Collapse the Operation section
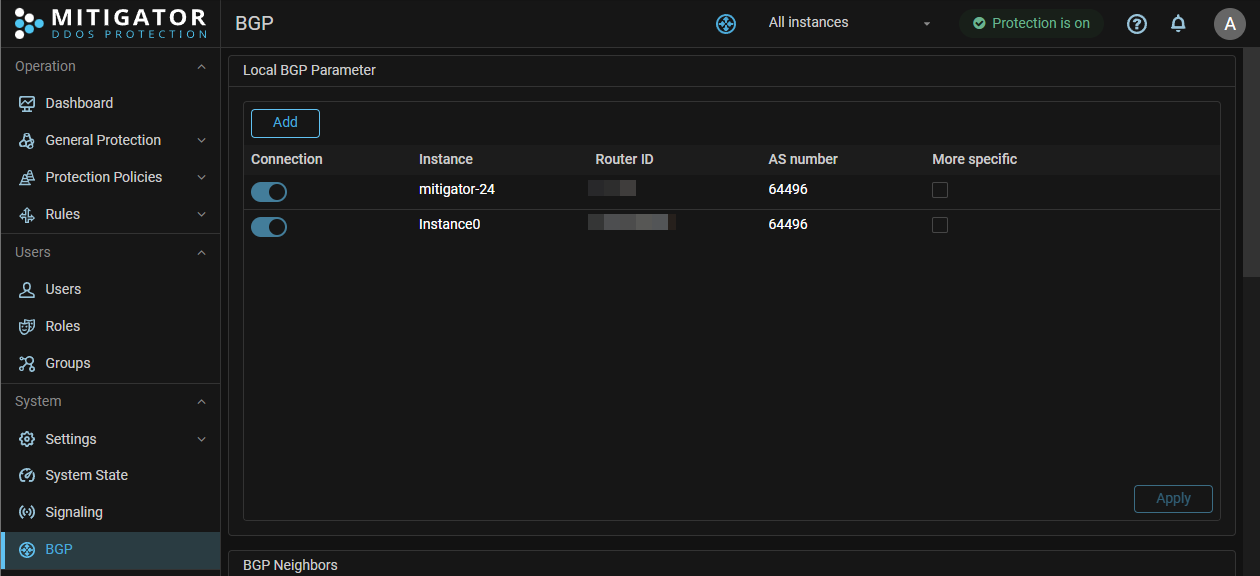The image size is (1260, 576). pyautogui.click(x=201, y=67)
